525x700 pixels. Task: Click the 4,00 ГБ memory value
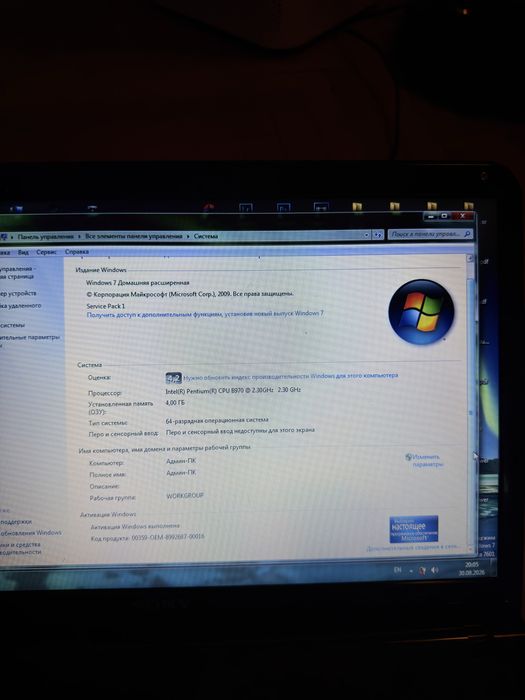pyautogui.click(x=175, y=403)
